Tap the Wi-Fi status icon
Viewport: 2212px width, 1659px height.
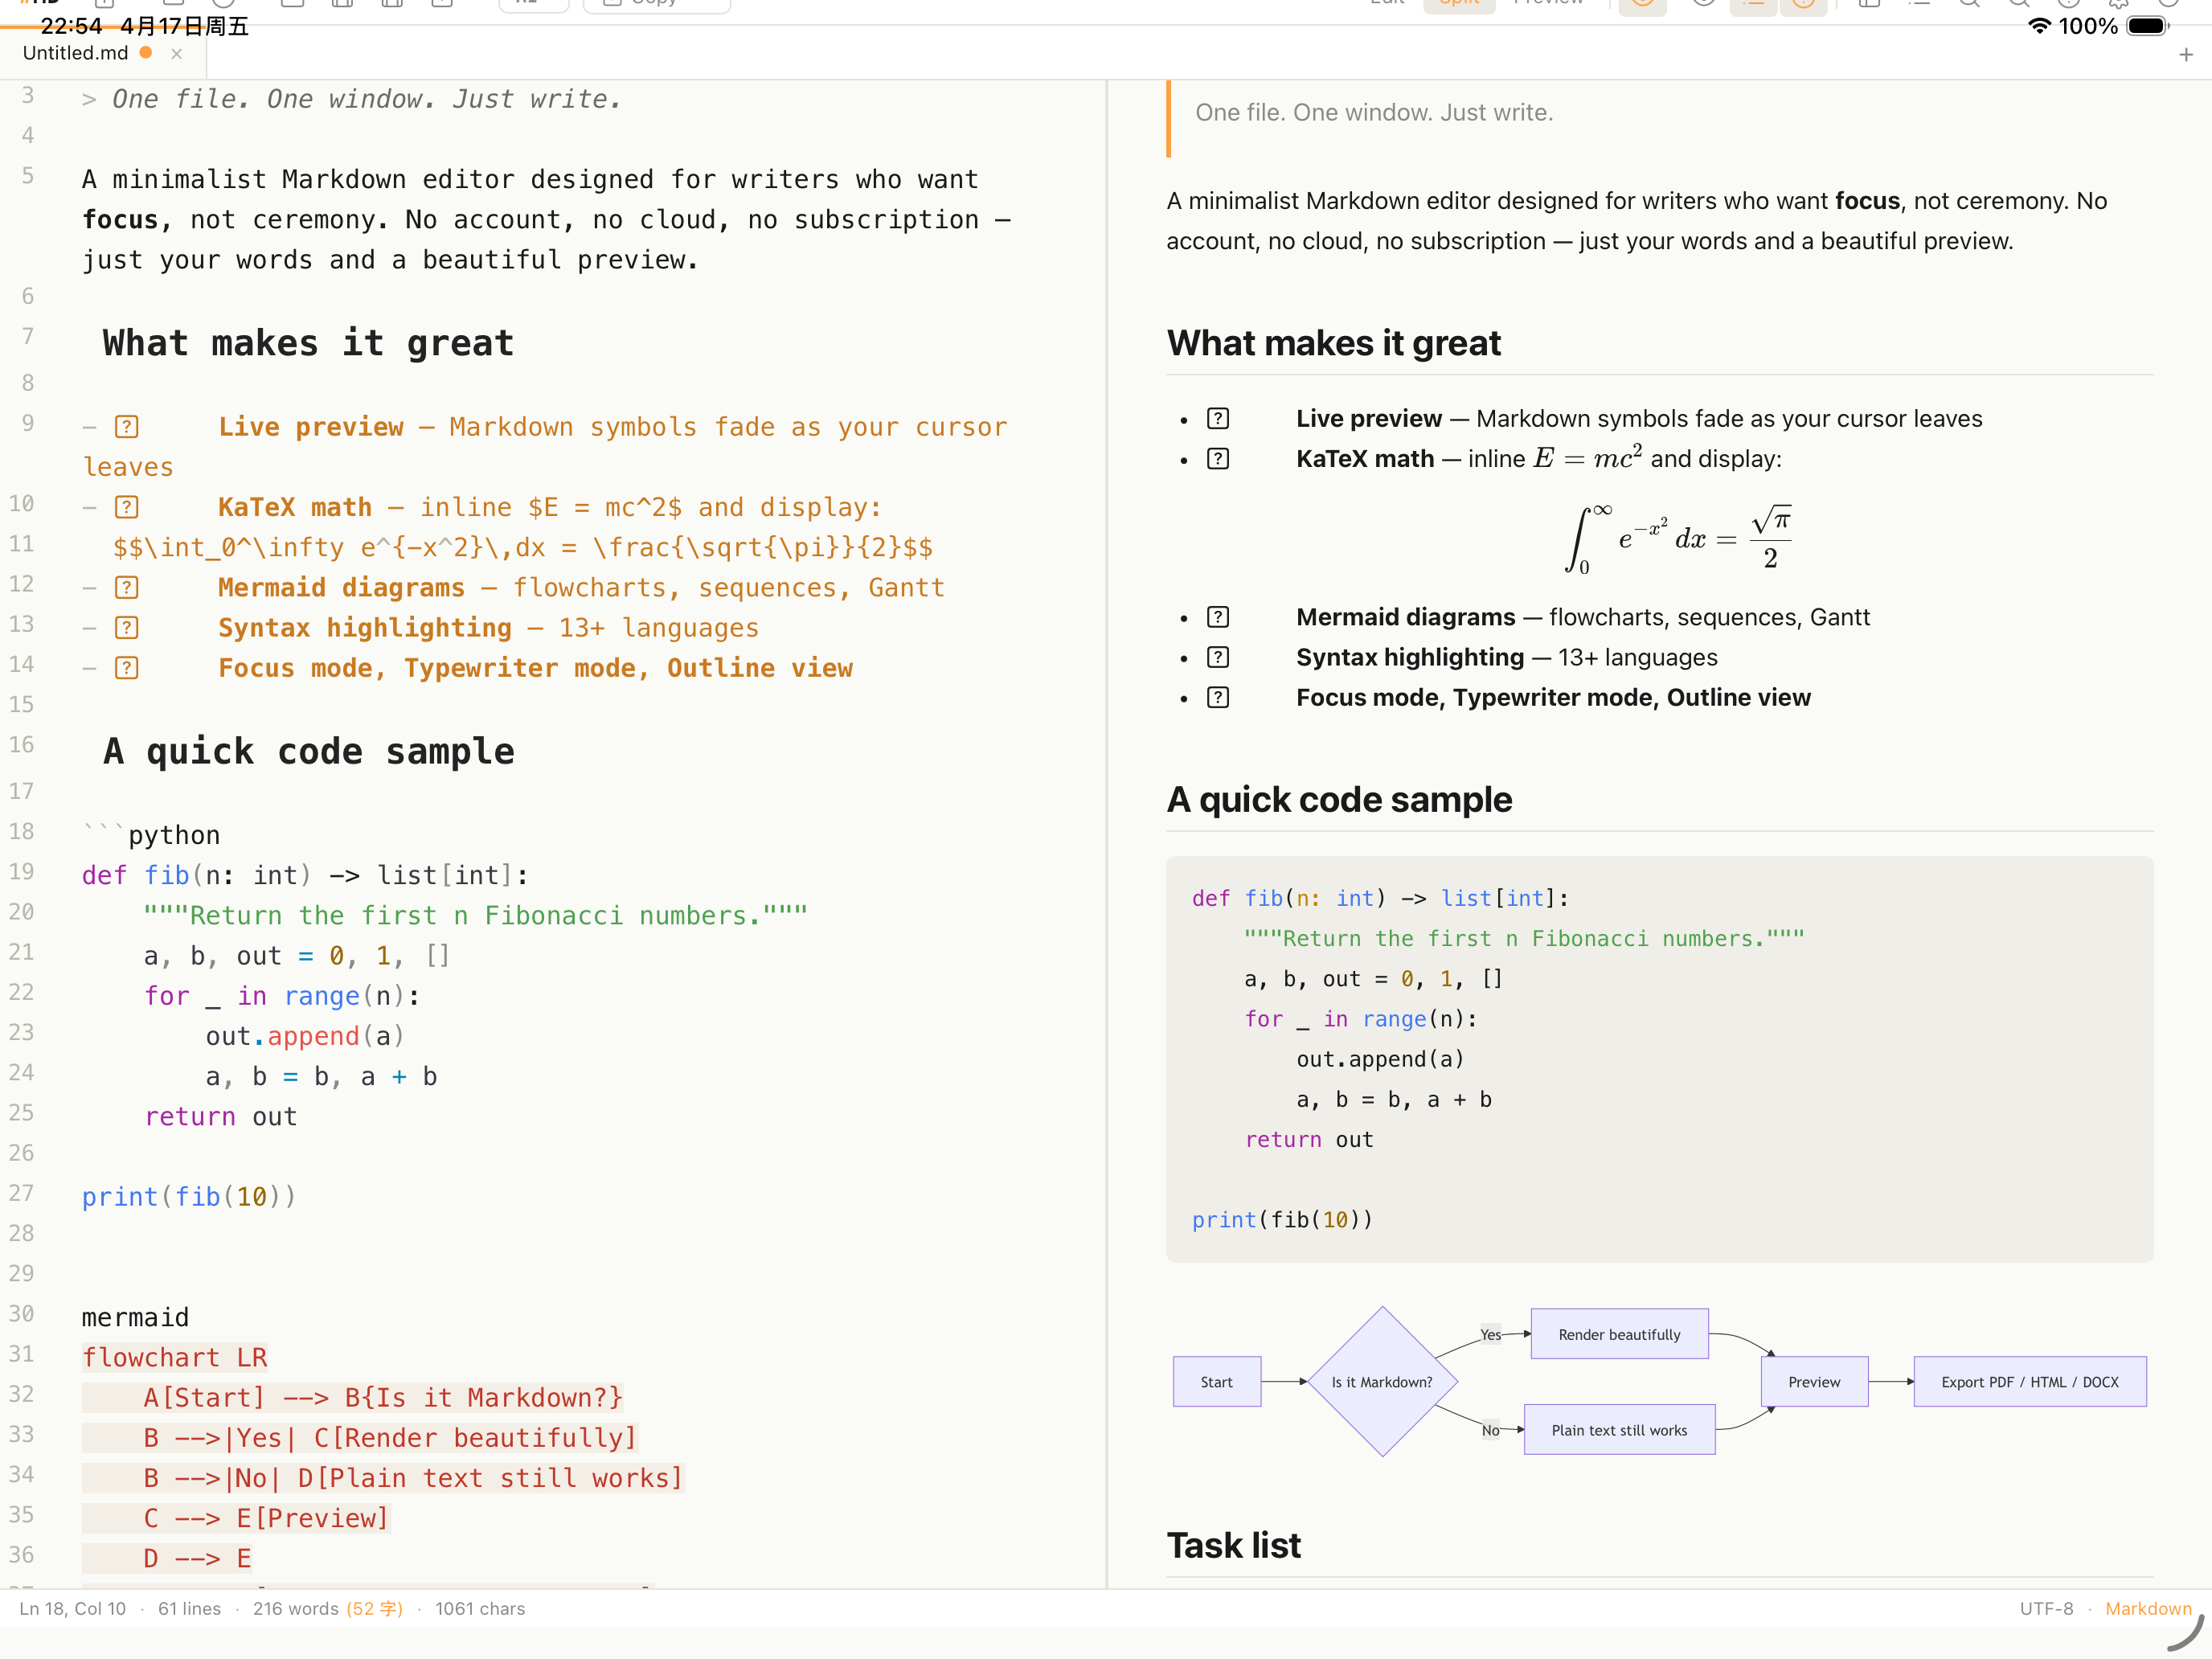[2039, 26]
